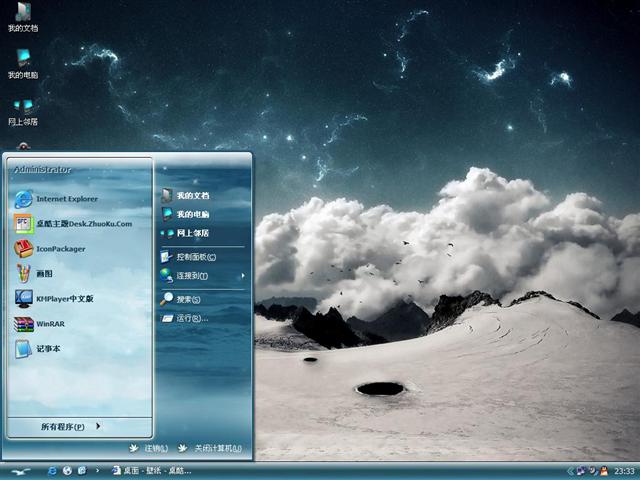The width and height of the screenshot is (640, 480).
Task: Open 记事本 (Notepad)
Action: (x=49, y=348)
